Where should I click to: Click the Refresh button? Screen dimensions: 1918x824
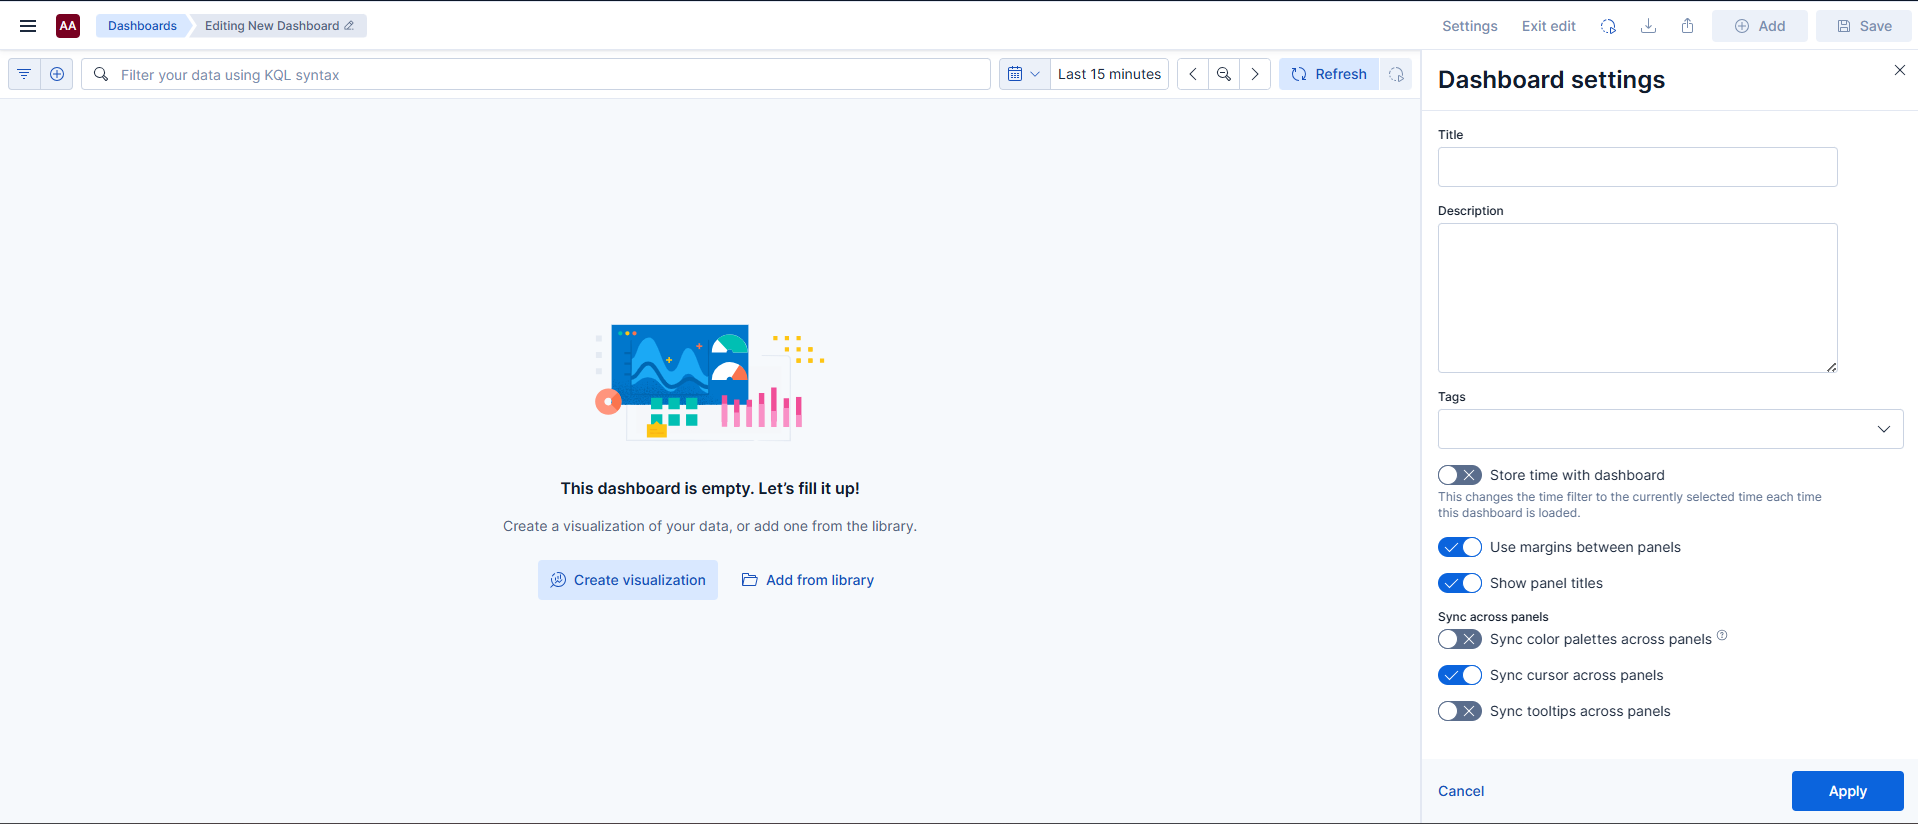pyautogui.click(x=1329, y=74)
